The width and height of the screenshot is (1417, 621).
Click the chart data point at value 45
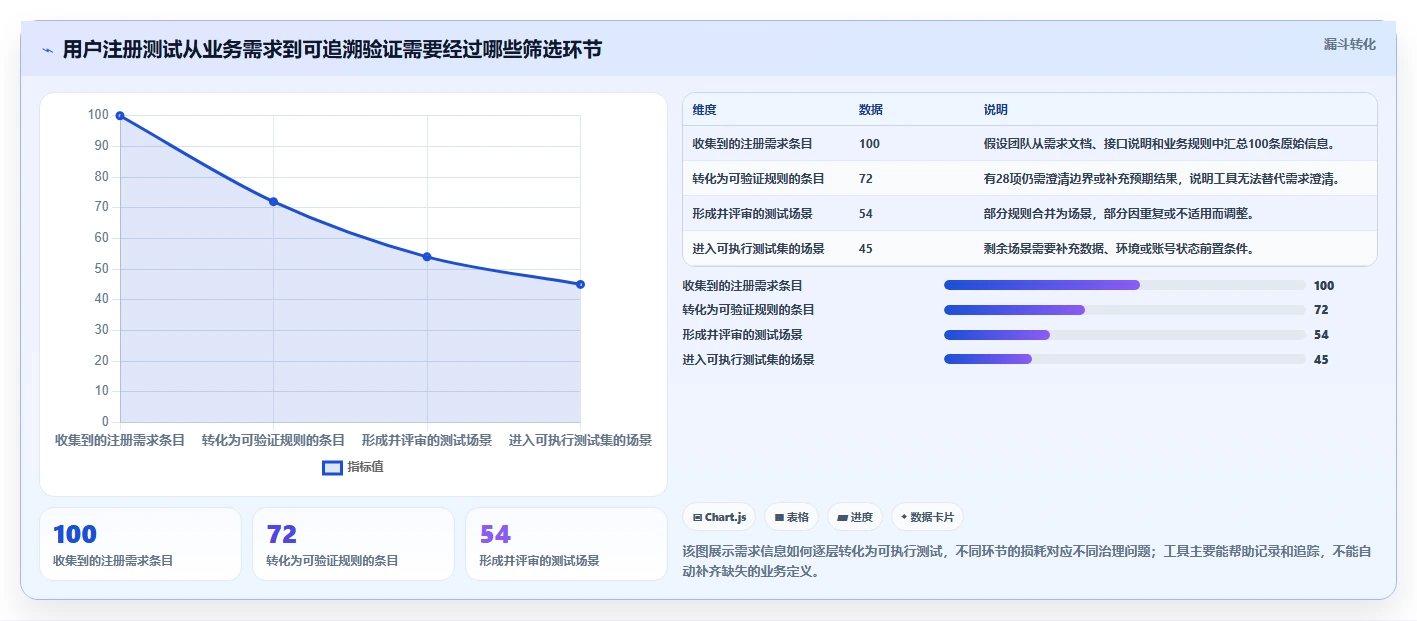click(580, 285)
